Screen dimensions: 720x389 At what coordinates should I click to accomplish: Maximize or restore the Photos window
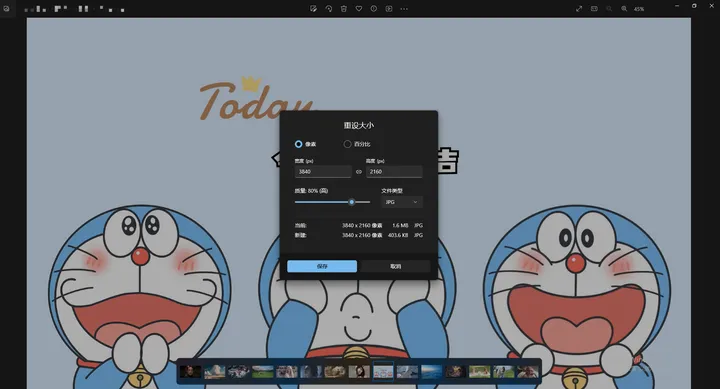pos(694,6)
